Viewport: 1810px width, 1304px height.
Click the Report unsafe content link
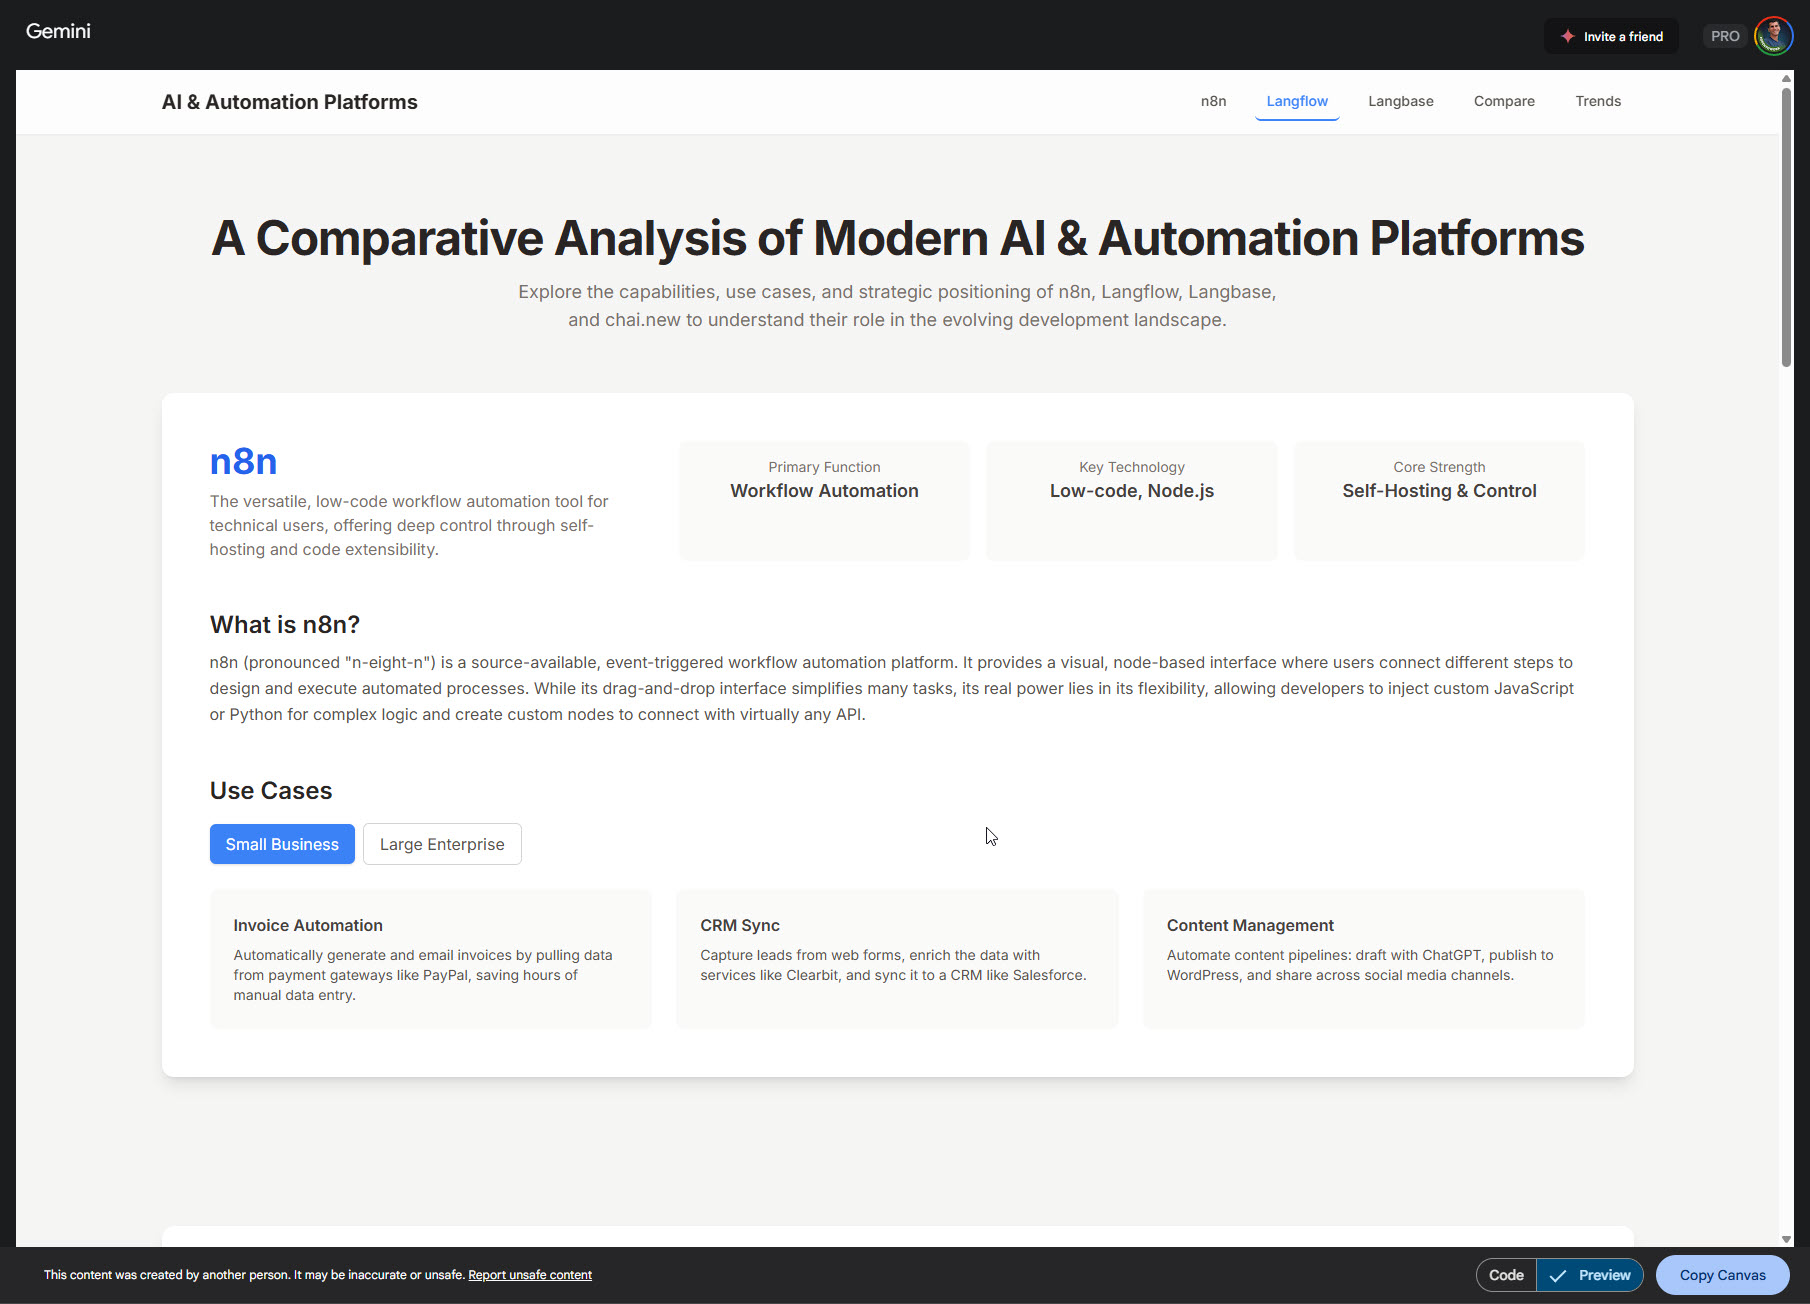(x=530, y=1275)
